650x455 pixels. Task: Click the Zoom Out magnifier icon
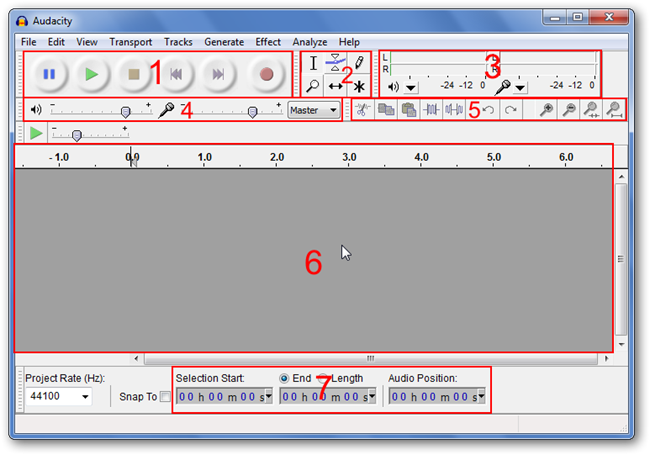[x=569, y=110]
